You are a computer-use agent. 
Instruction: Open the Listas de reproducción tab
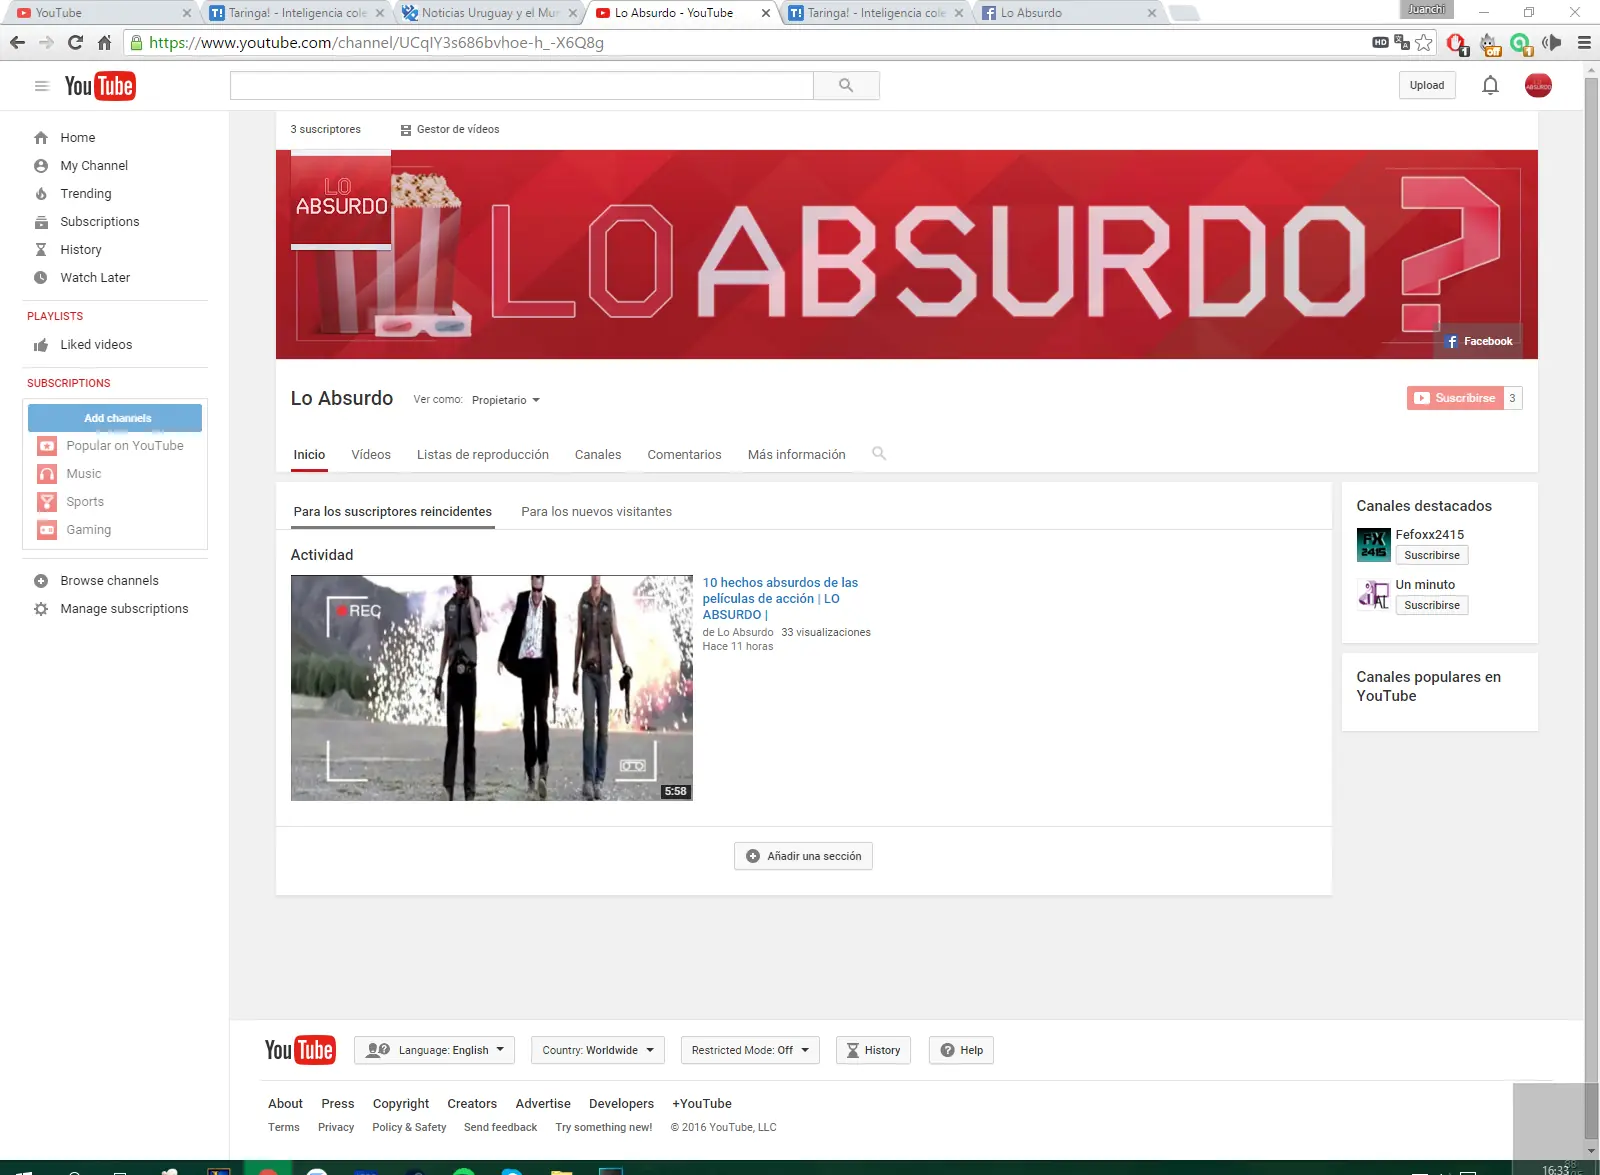pos(483,455)
